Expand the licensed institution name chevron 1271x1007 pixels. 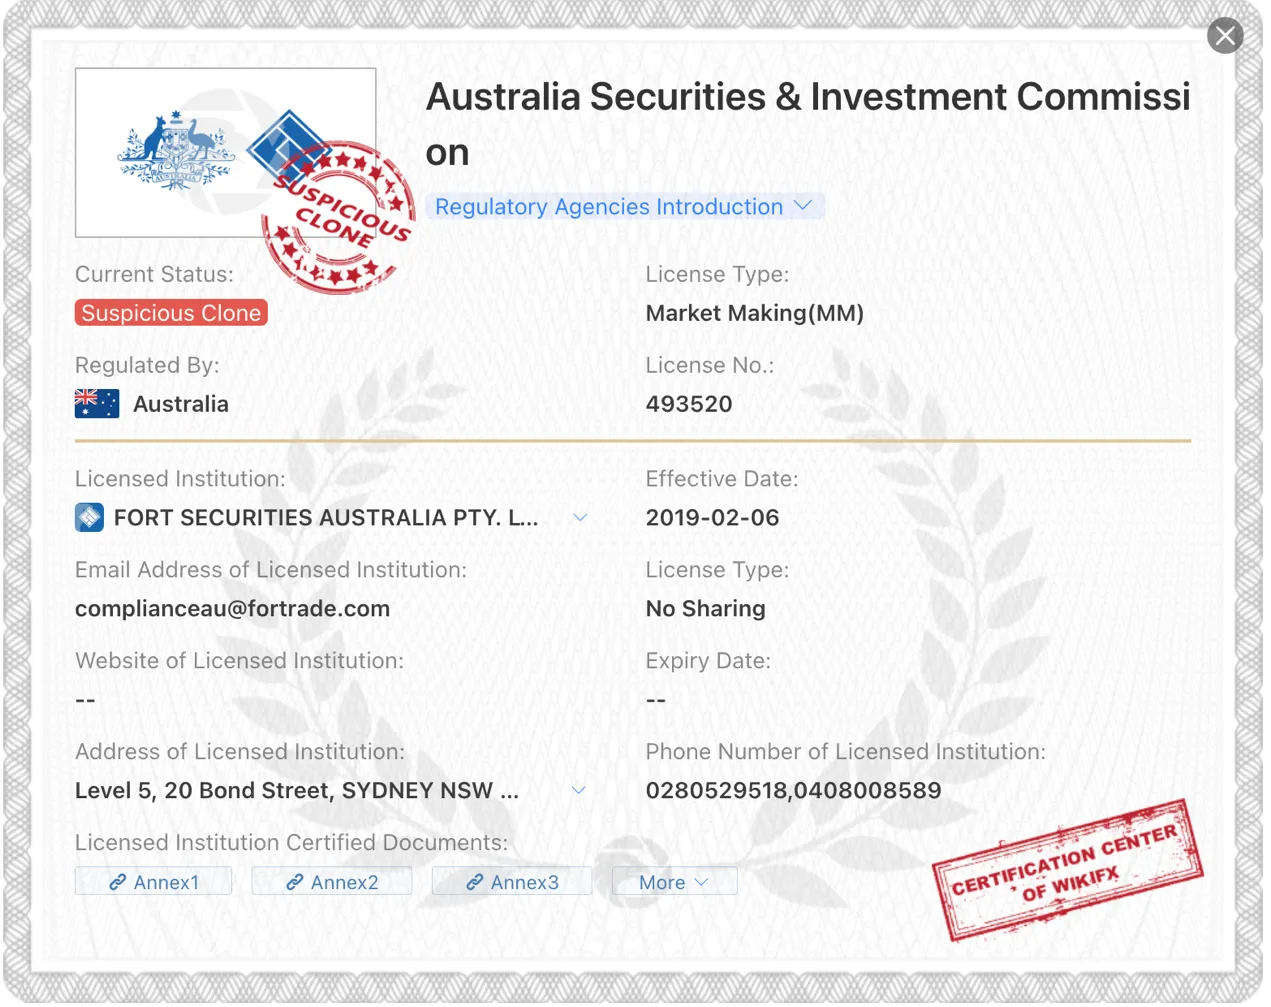pos(580,518)
